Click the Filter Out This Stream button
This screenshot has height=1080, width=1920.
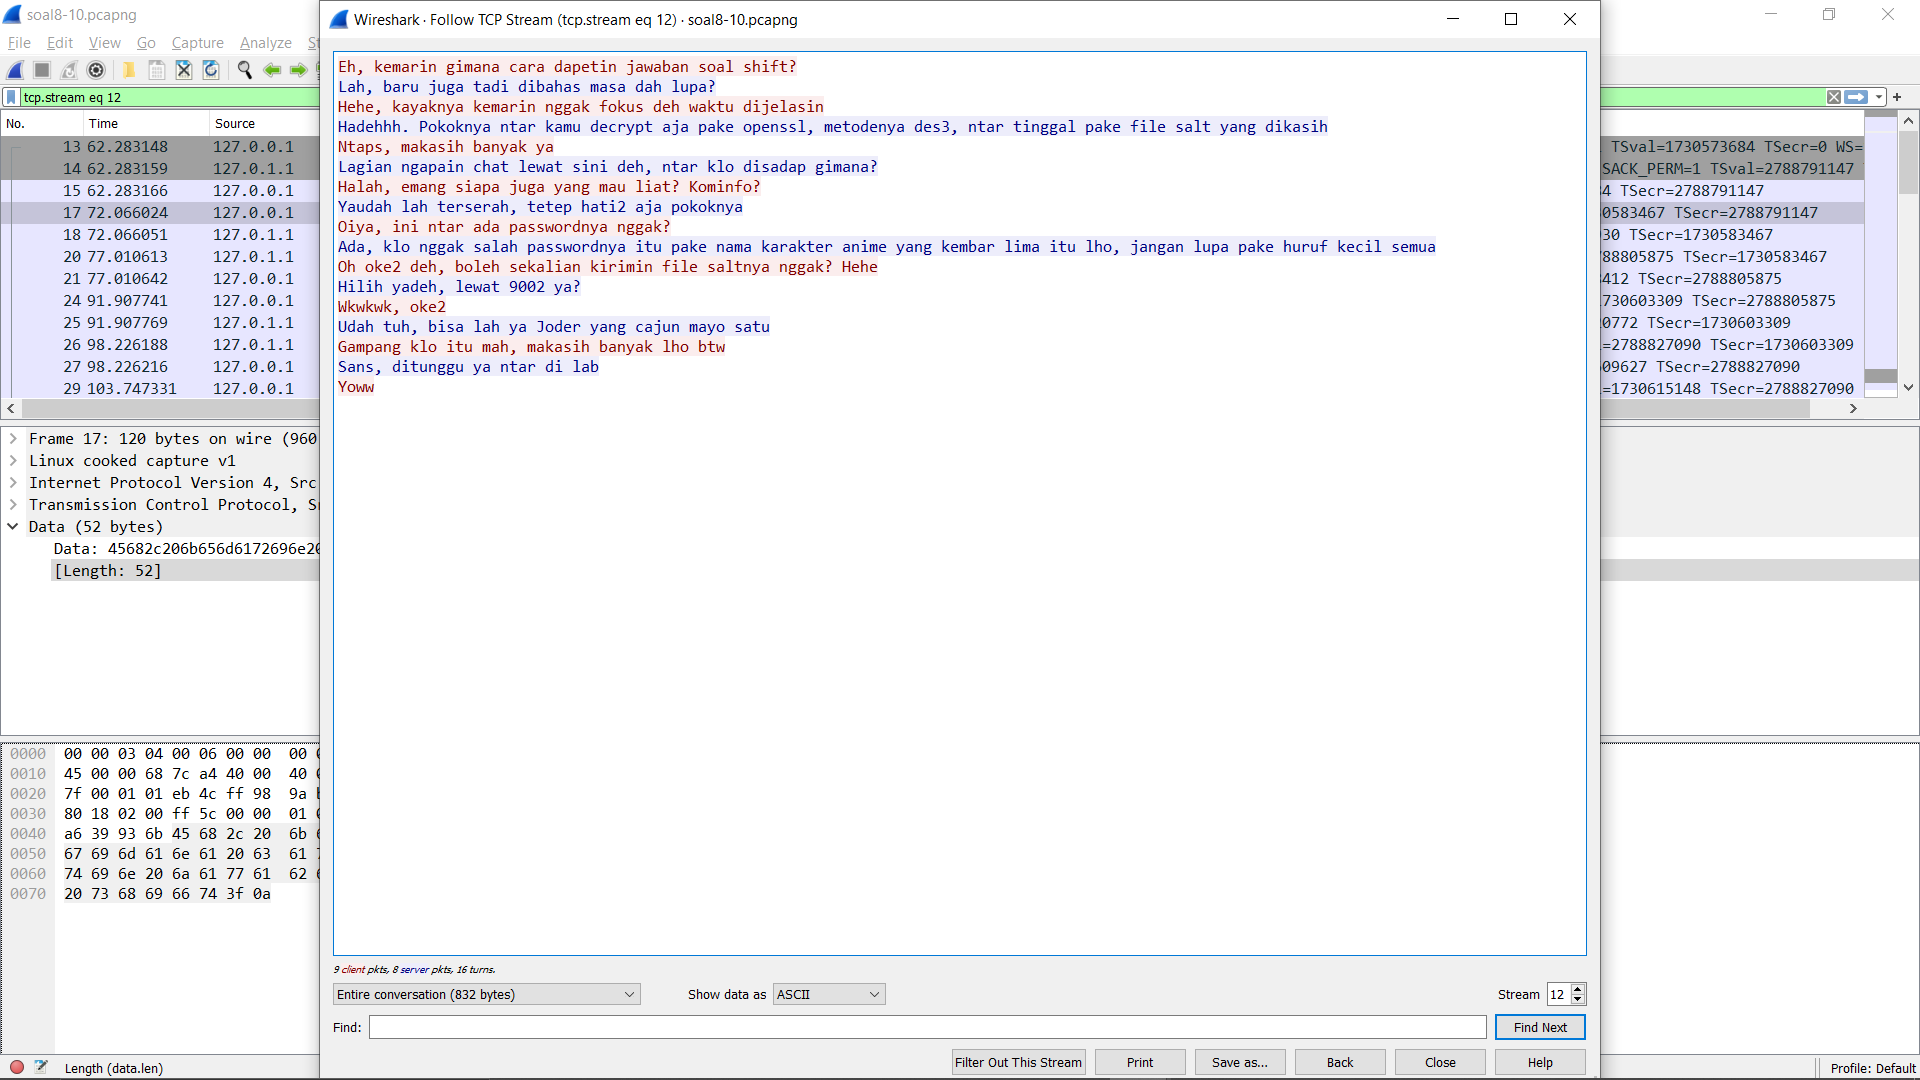tap(1018, 1062)
